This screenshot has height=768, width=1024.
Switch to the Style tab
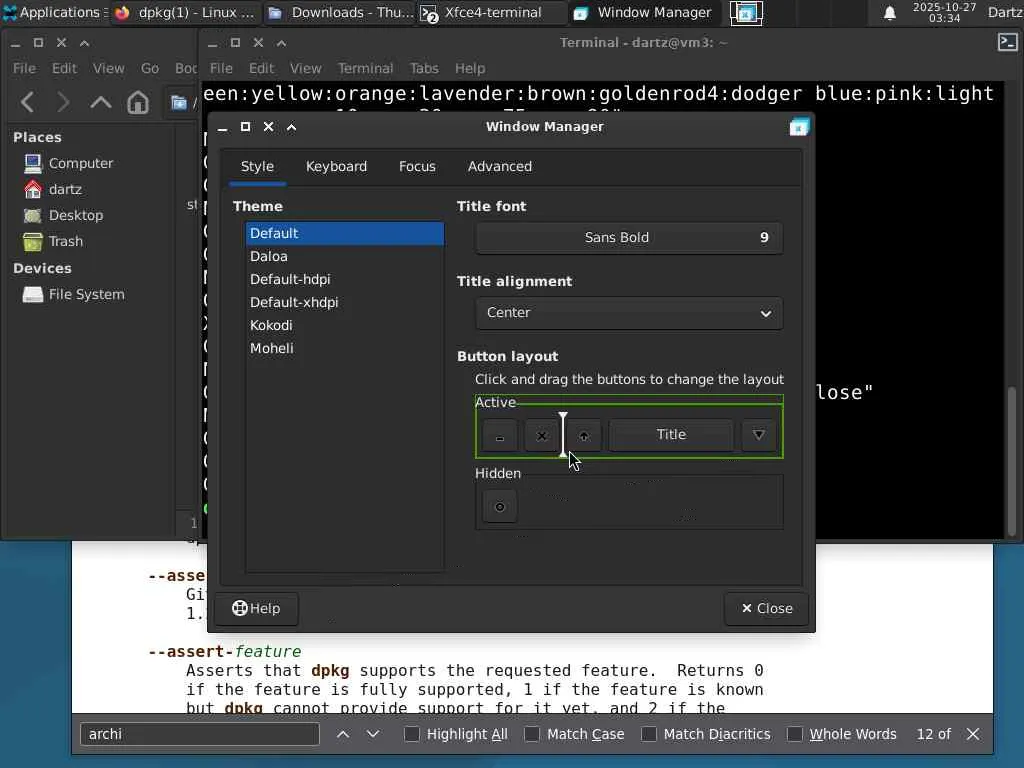tap(257, 167)
